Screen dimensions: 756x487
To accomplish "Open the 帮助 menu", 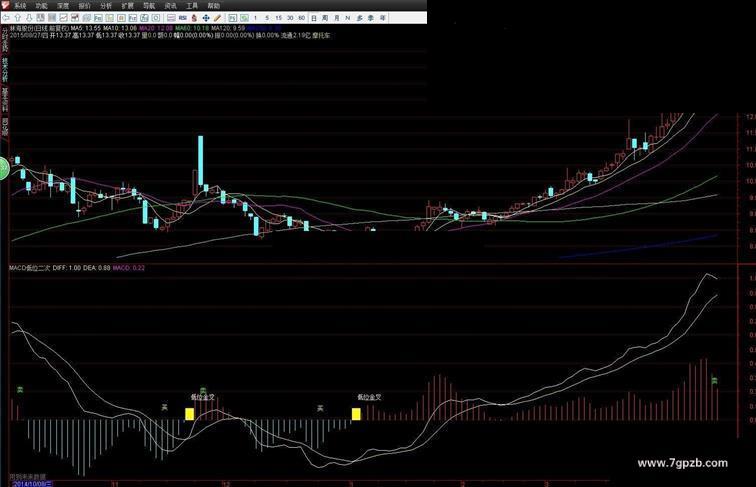I will point(213,6).
